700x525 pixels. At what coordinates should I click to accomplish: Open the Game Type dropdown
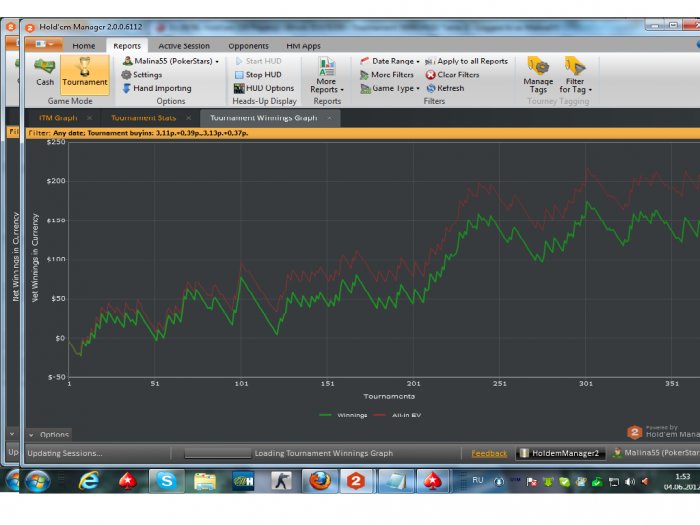click(390, 88)
